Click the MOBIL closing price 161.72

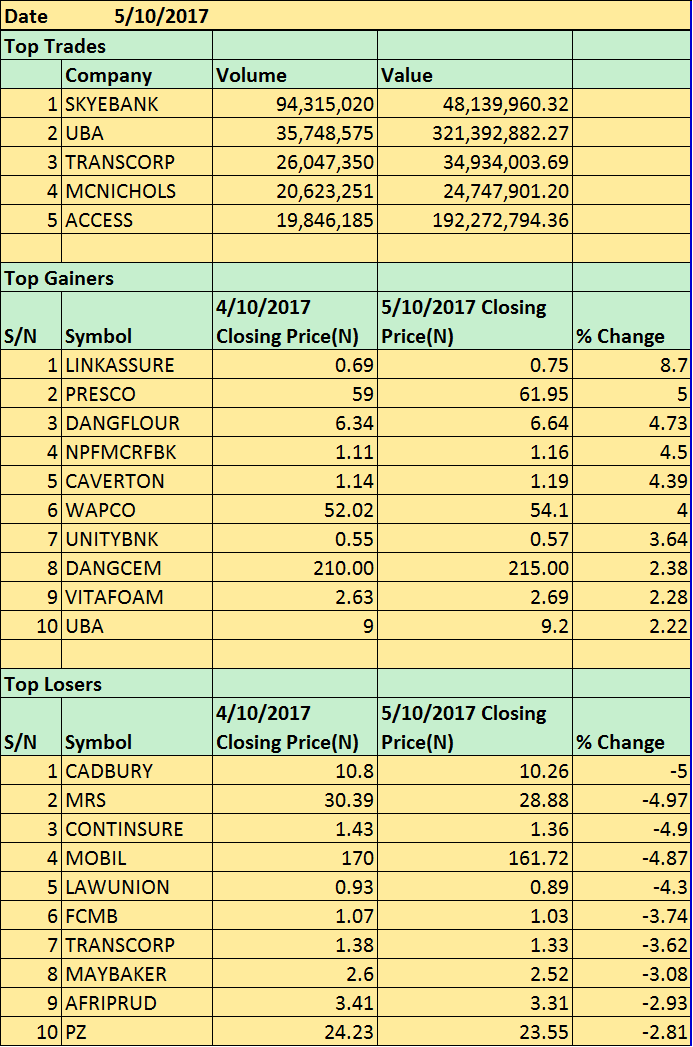coord(539,858)
